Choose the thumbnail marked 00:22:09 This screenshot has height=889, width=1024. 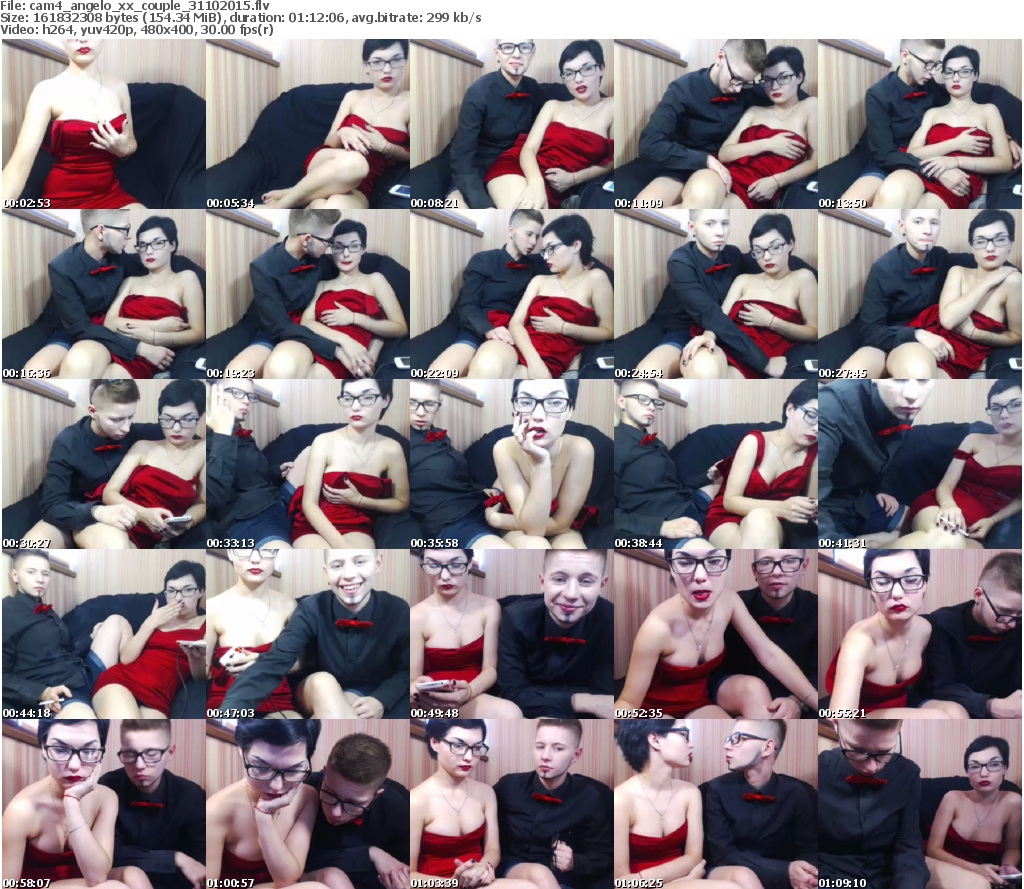click(511, 294)
